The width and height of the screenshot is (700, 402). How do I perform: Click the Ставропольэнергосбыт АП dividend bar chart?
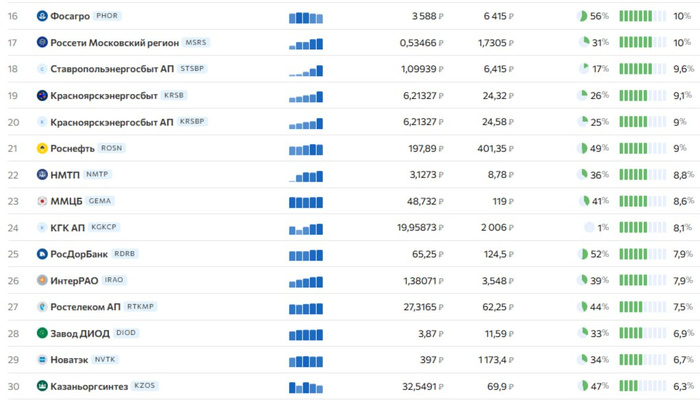[x=306, y=71]
